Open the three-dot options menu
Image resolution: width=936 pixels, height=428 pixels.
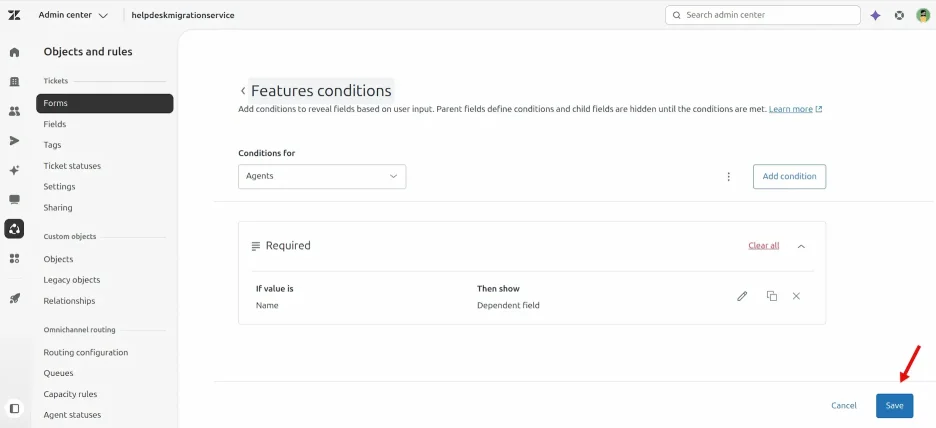pyautogui.click(x=728, y=177)
